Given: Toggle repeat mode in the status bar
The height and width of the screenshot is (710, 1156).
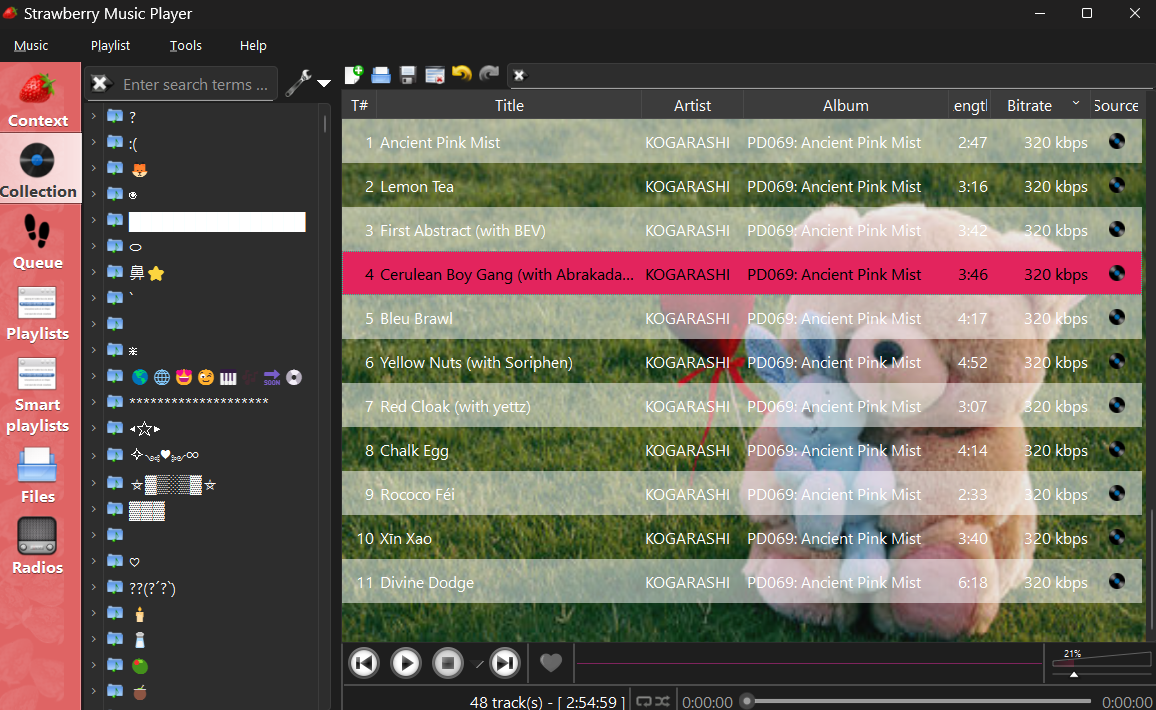Looking at the screenshot, I should pos(644,701).
